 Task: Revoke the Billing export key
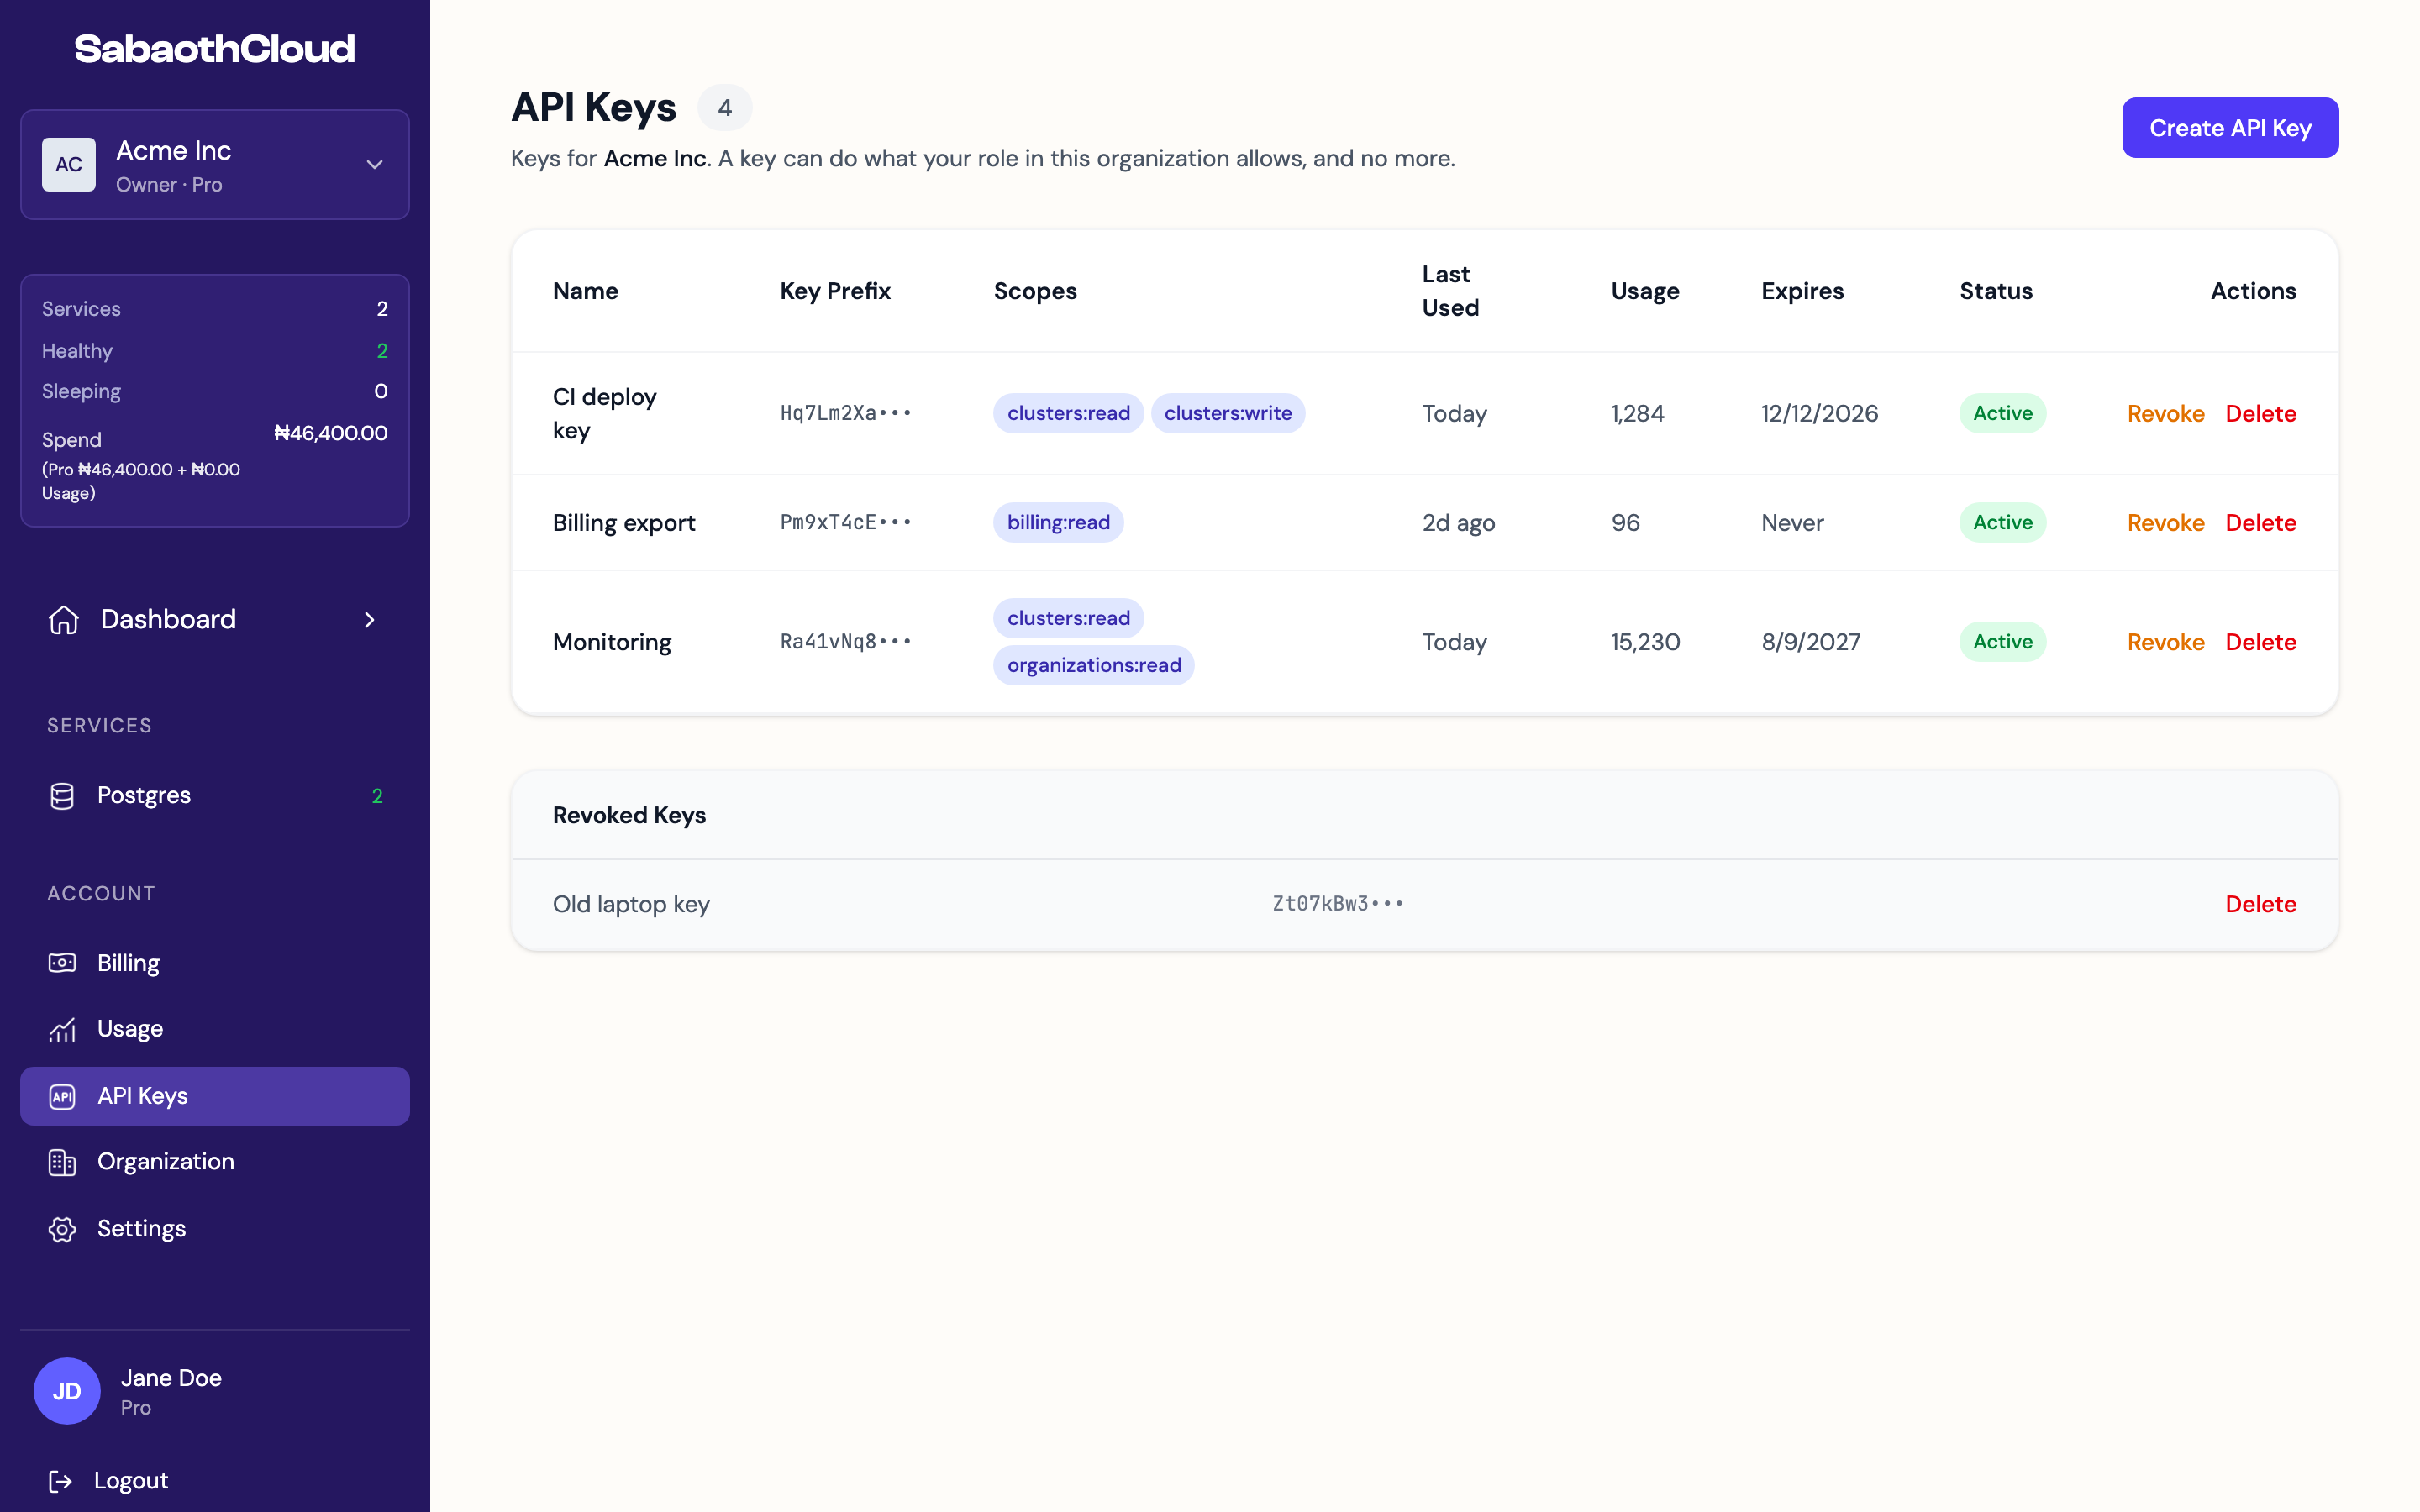pos(2165,523)
